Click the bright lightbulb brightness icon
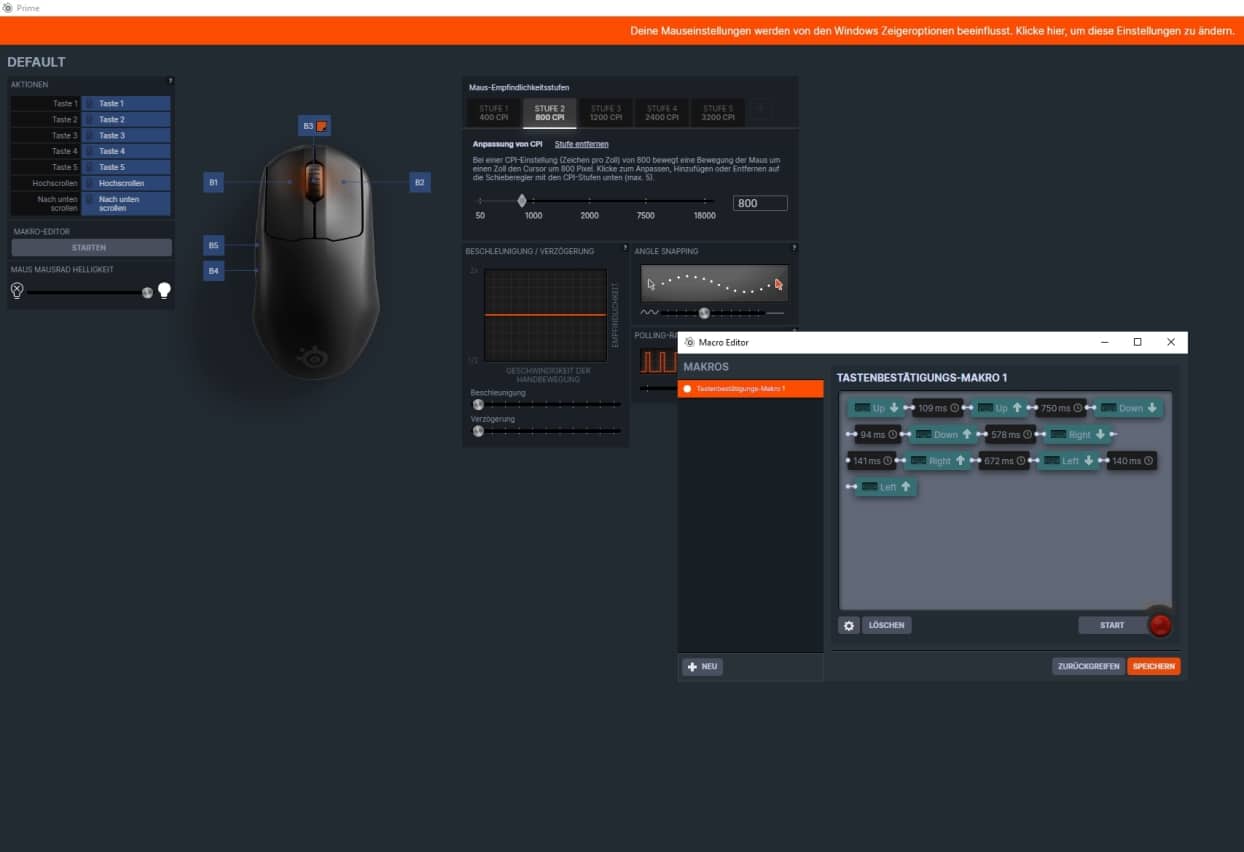This screenshot has height=852, width=1244. click(164, 291)
